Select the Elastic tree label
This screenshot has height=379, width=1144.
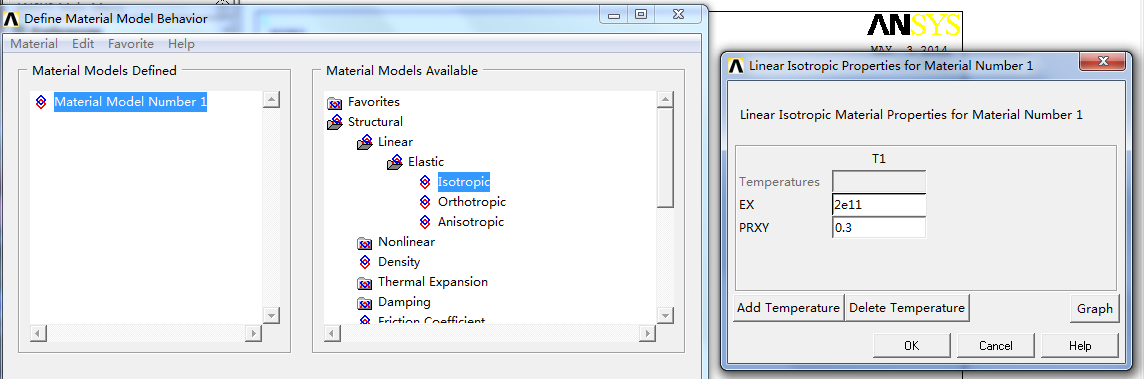[425, 162]
